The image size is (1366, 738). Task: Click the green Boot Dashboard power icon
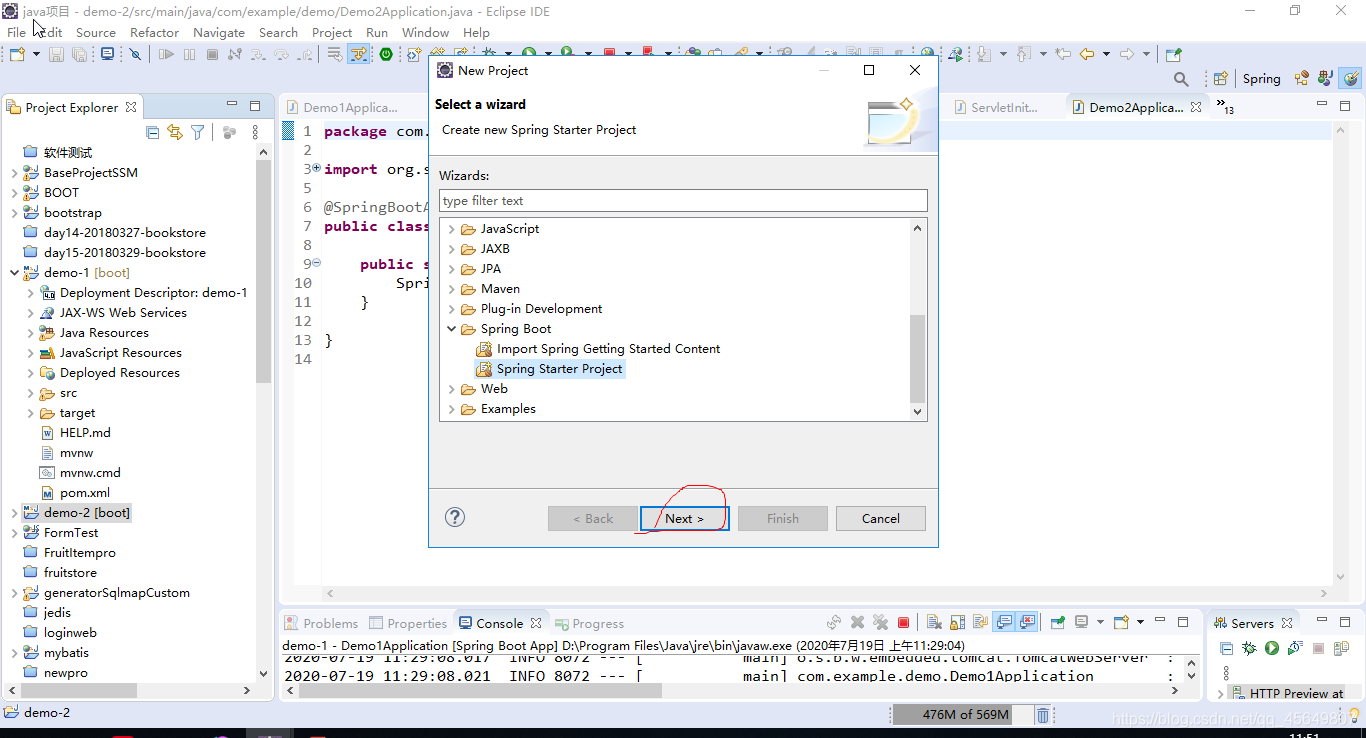(386, 54)
